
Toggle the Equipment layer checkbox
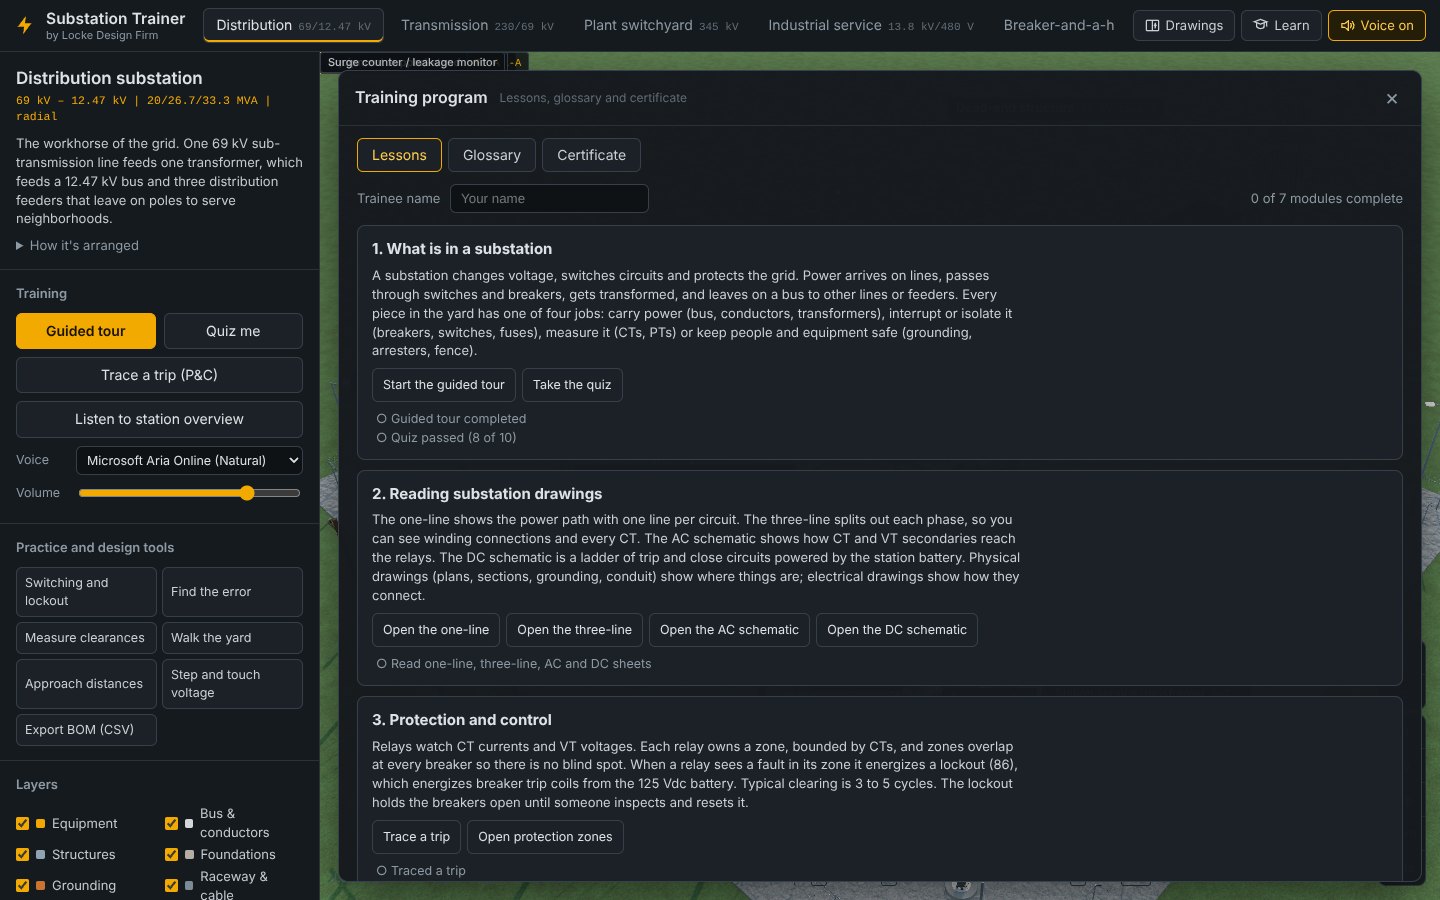pyautogui.click(x=22, y=824)
